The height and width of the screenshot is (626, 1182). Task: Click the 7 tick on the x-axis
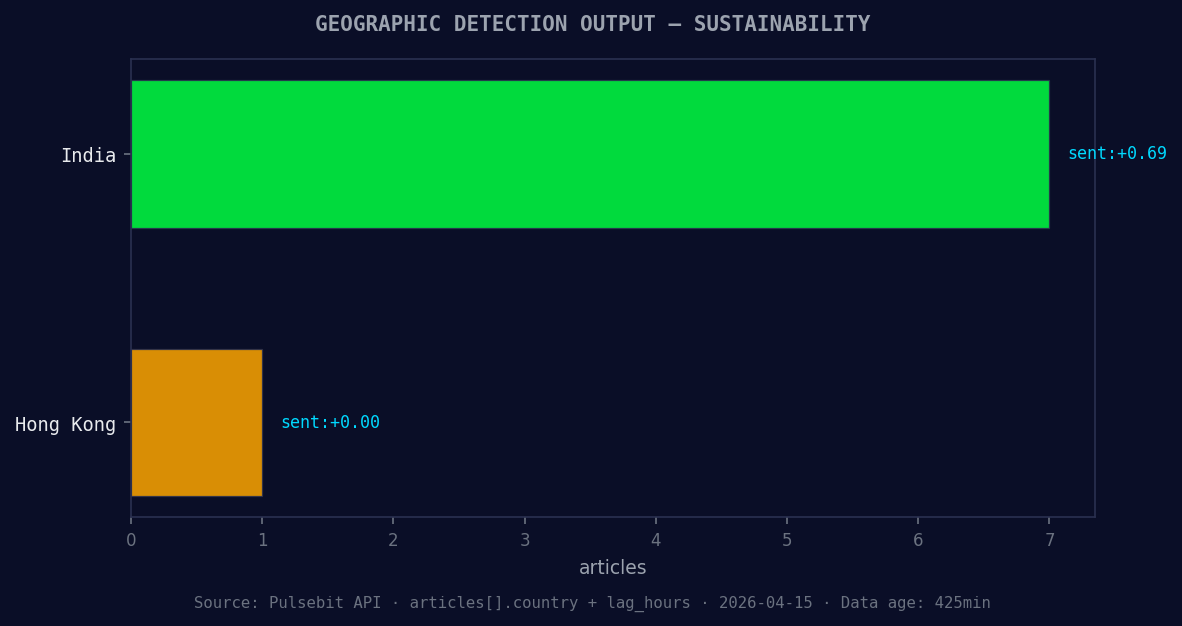(1049, 538)
